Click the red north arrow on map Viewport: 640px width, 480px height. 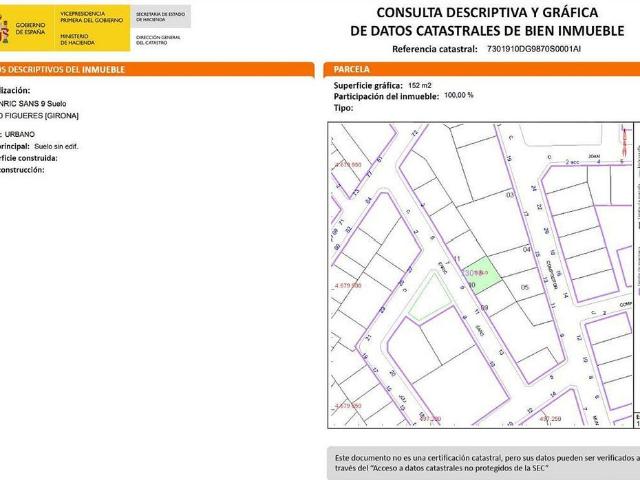pos(626,141)
